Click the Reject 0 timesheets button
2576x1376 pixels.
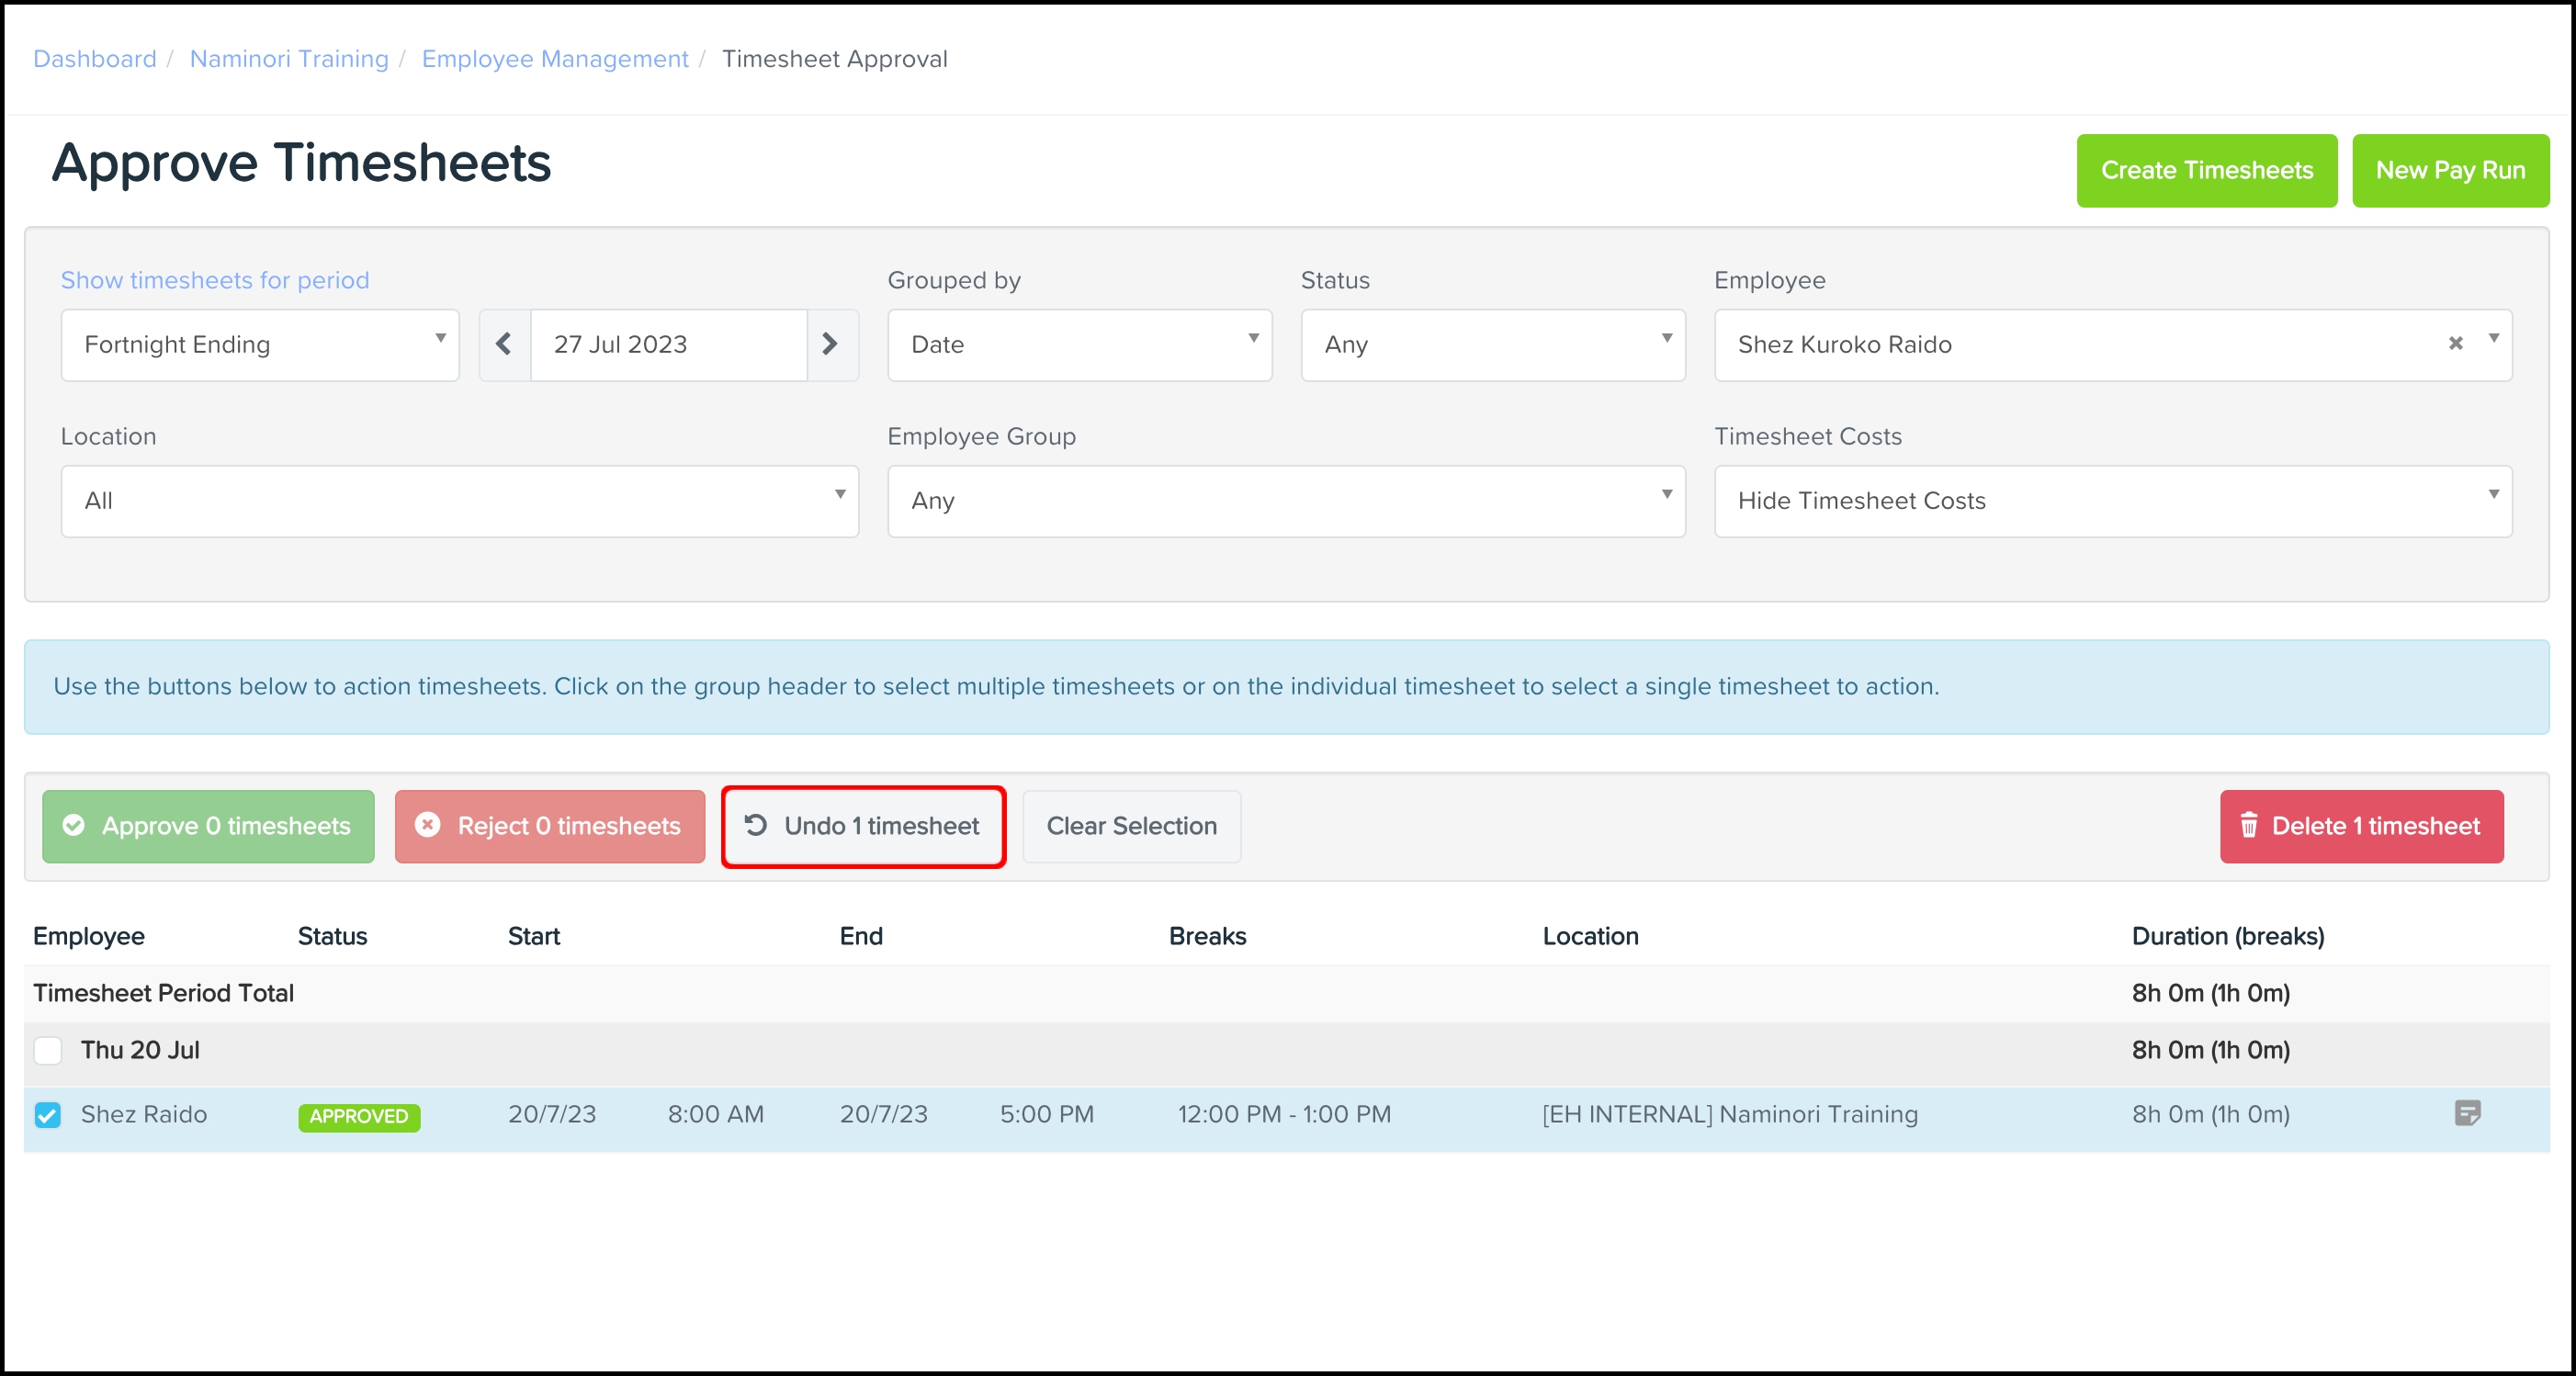[549, 826]
